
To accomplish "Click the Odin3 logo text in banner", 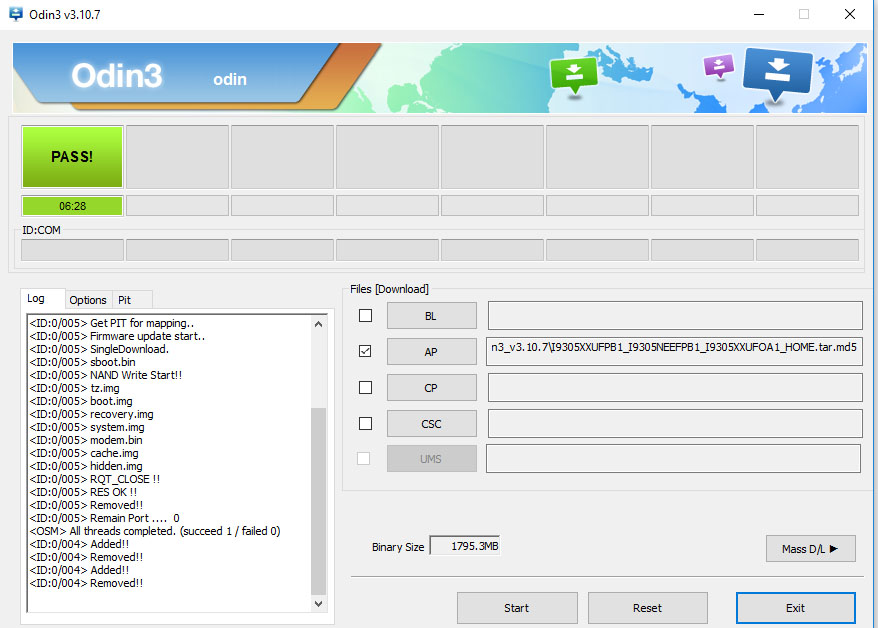I will 117,75.
